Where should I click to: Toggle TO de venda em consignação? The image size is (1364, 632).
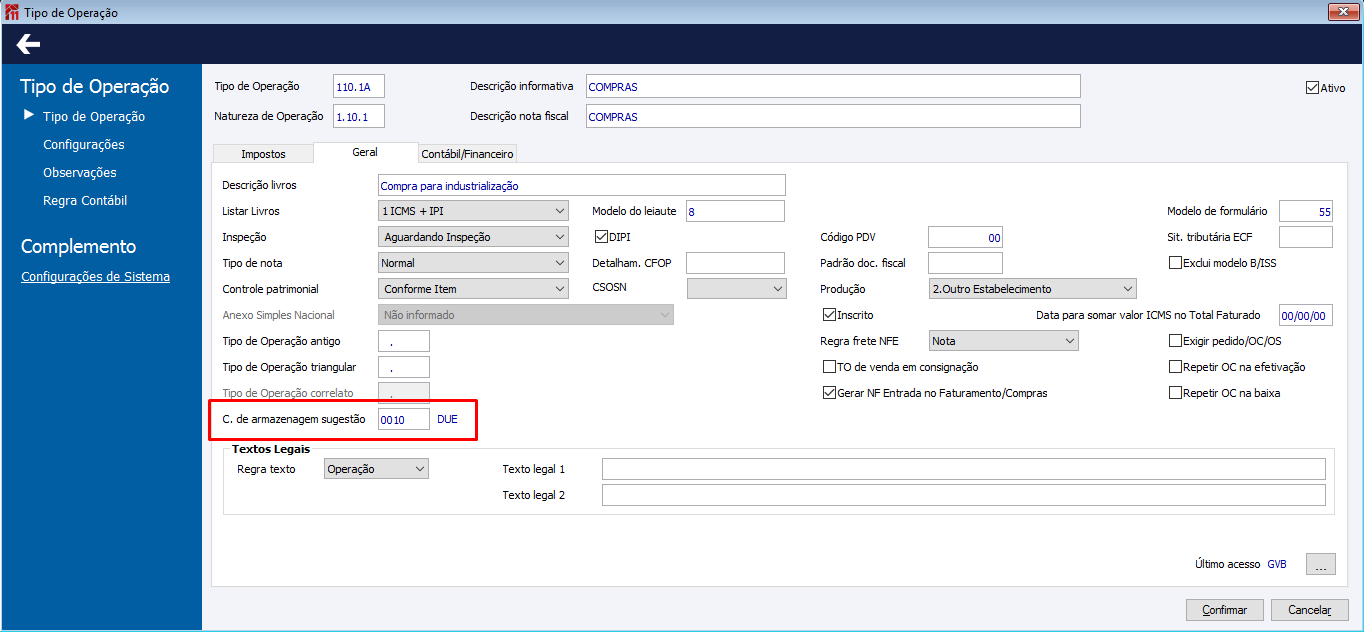pyautogui.click(x=829, y=367)
